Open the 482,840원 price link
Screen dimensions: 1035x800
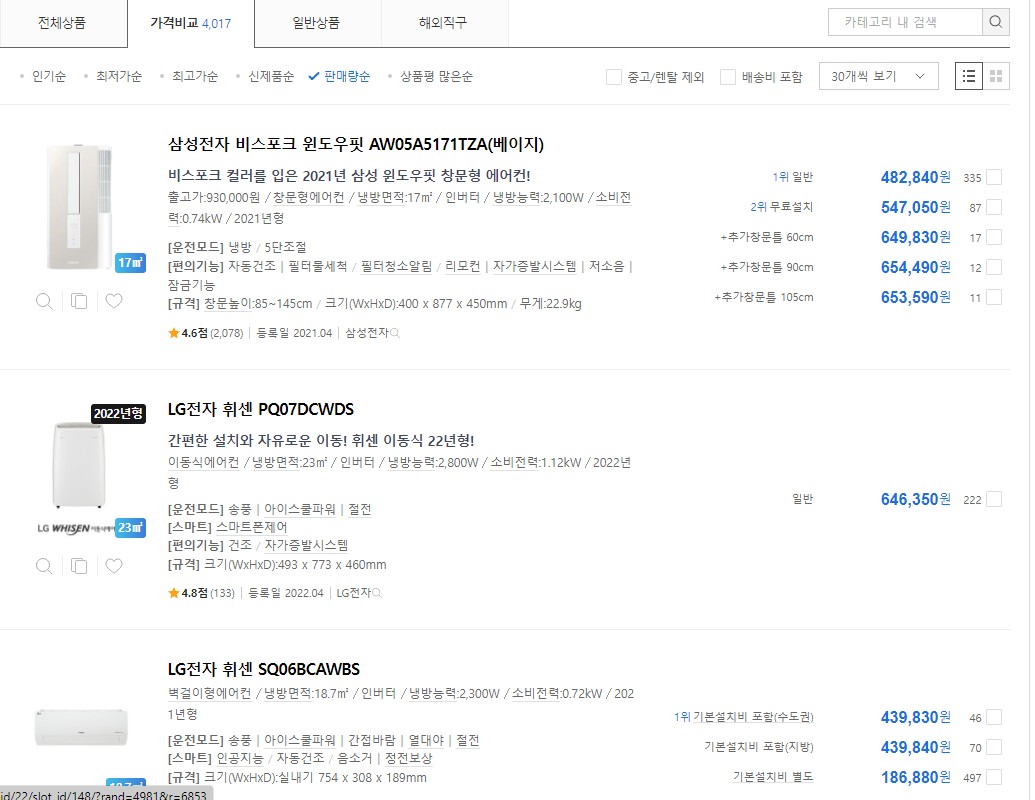click(x=916, y=178)
